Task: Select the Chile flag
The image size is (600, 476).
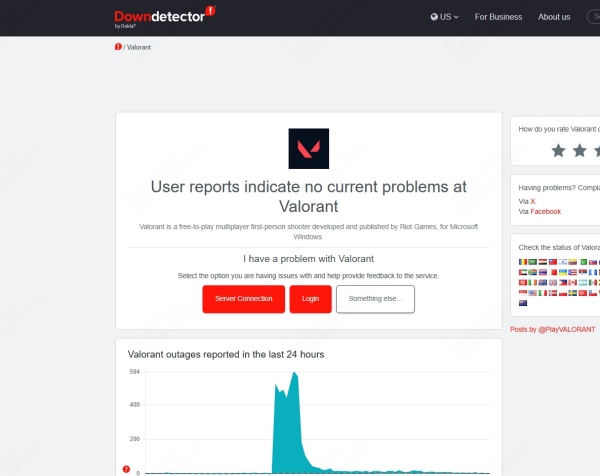Action: 593,293
